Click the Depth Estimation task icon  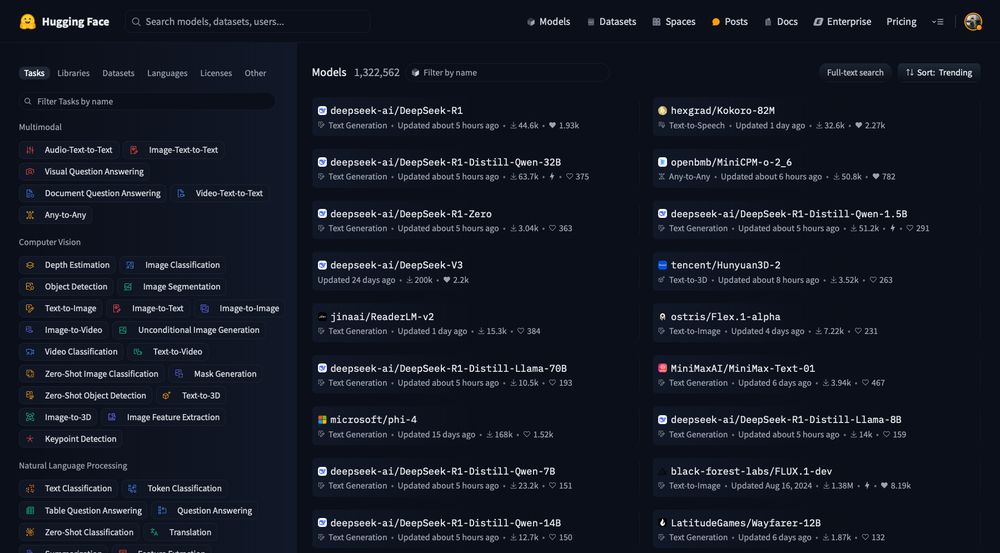(x=30, y=265)
